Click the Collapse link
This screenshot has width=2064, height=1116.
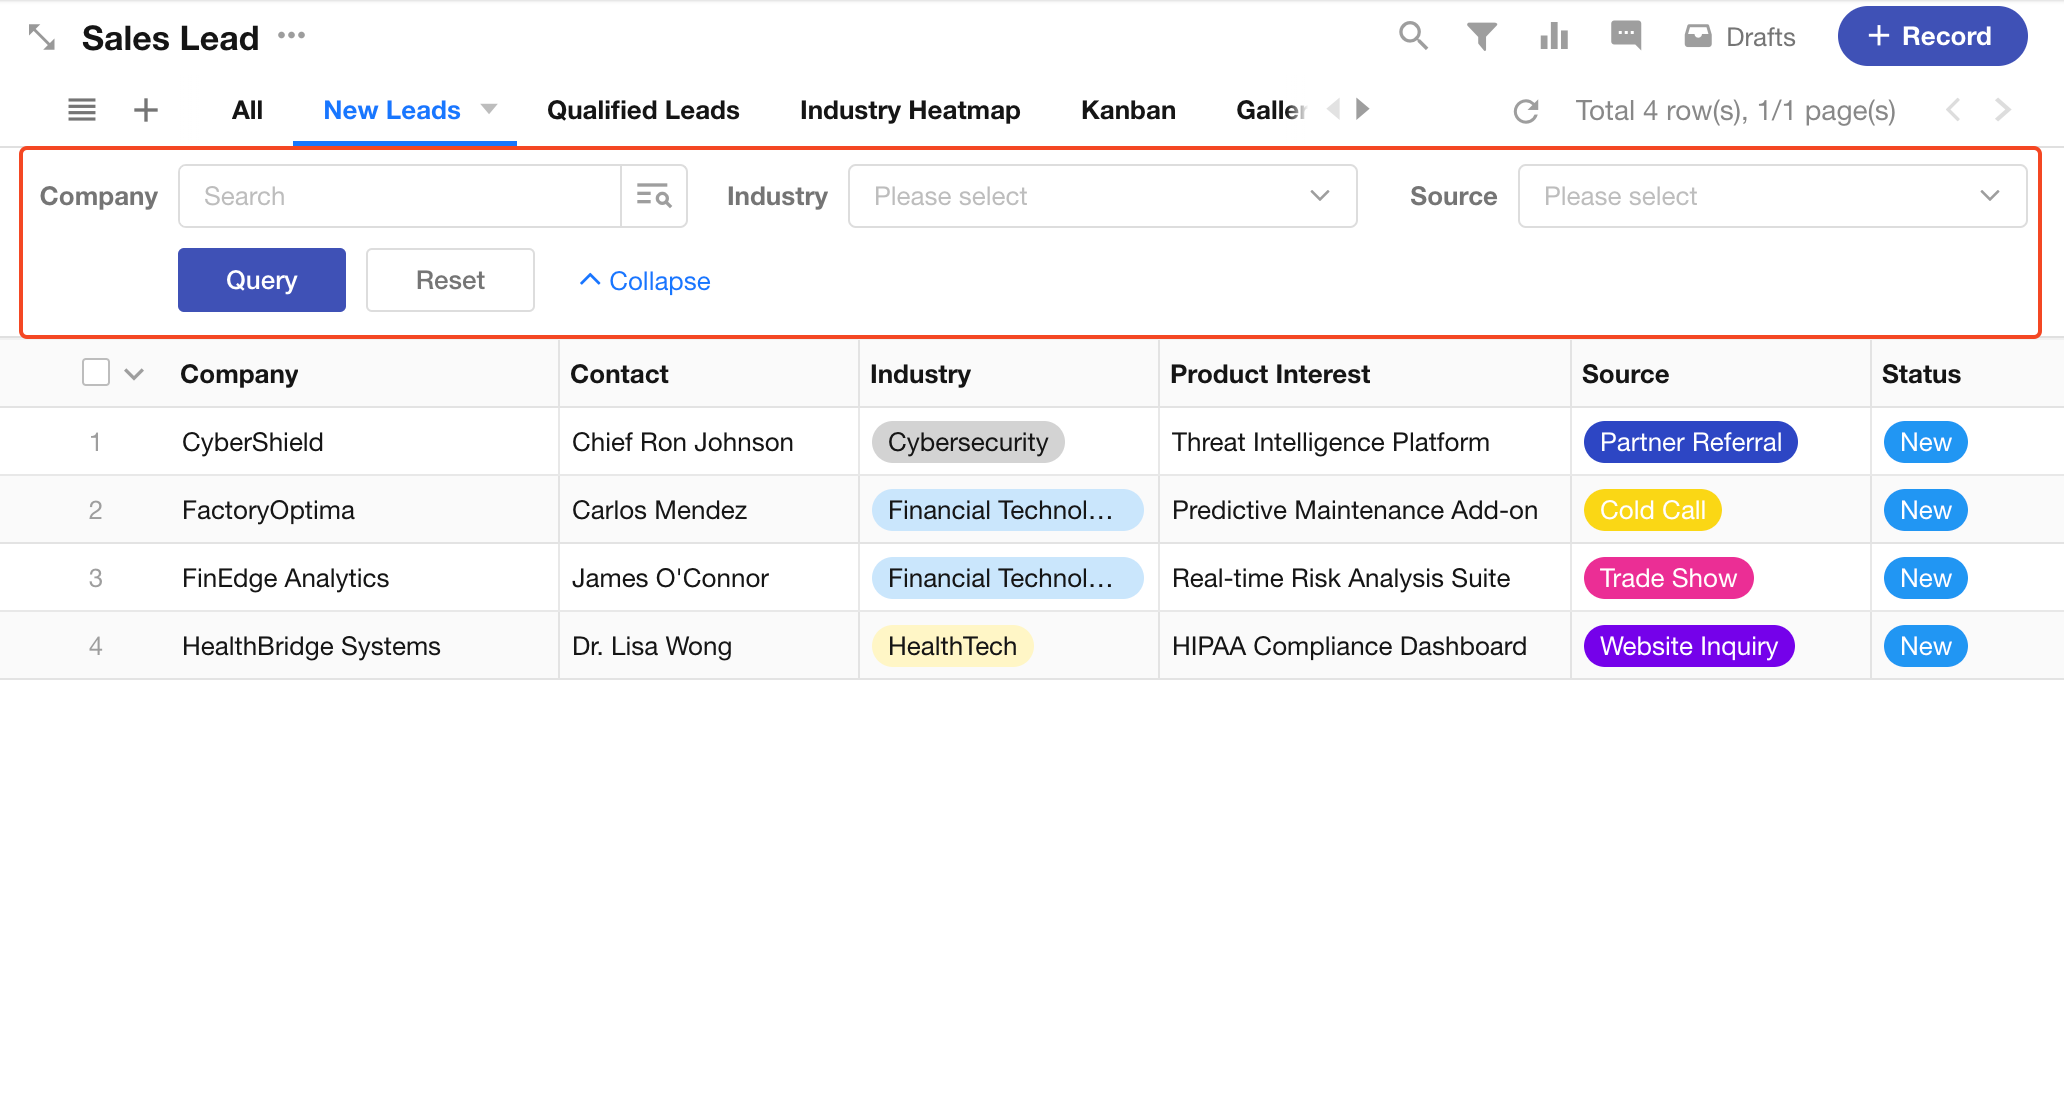(x=645, y=281)
